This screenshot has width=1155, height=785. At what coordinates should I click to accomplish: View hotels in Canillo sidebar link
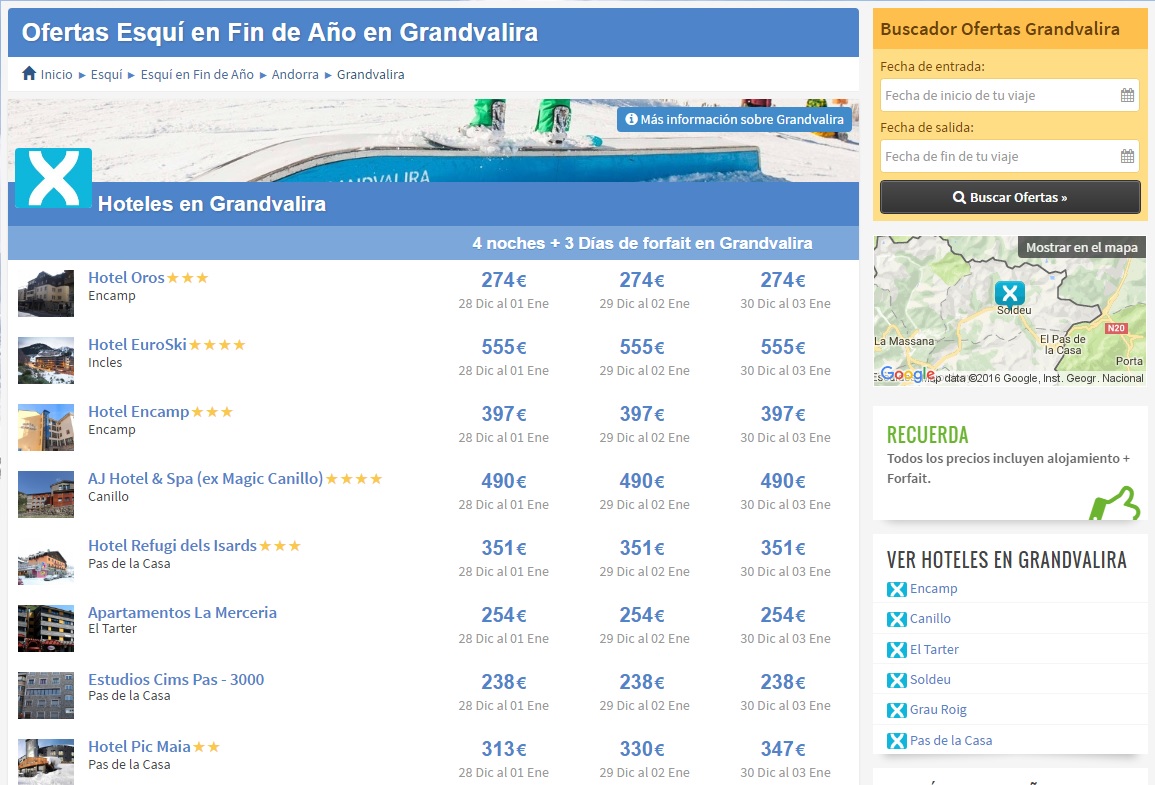[x=930, y=619]
